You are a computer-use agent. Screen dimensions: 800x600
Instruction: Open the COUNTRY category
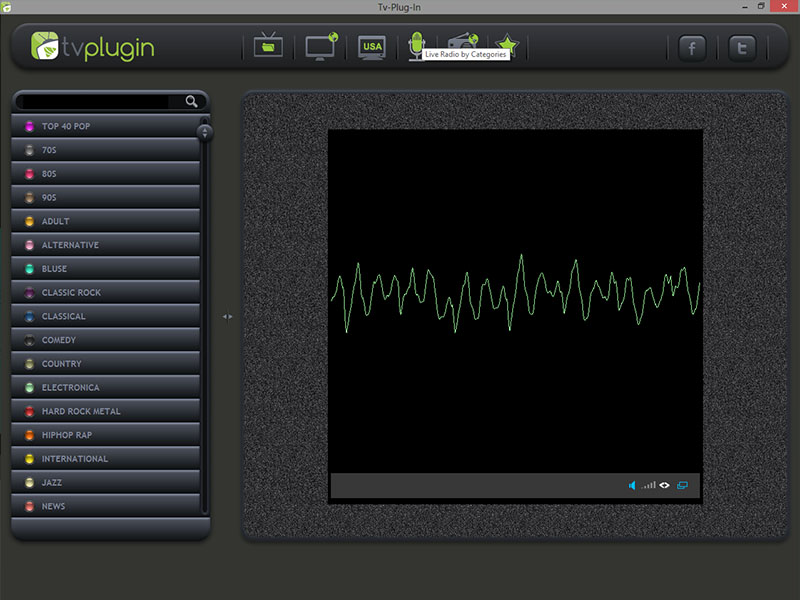[x=106, y=364]
